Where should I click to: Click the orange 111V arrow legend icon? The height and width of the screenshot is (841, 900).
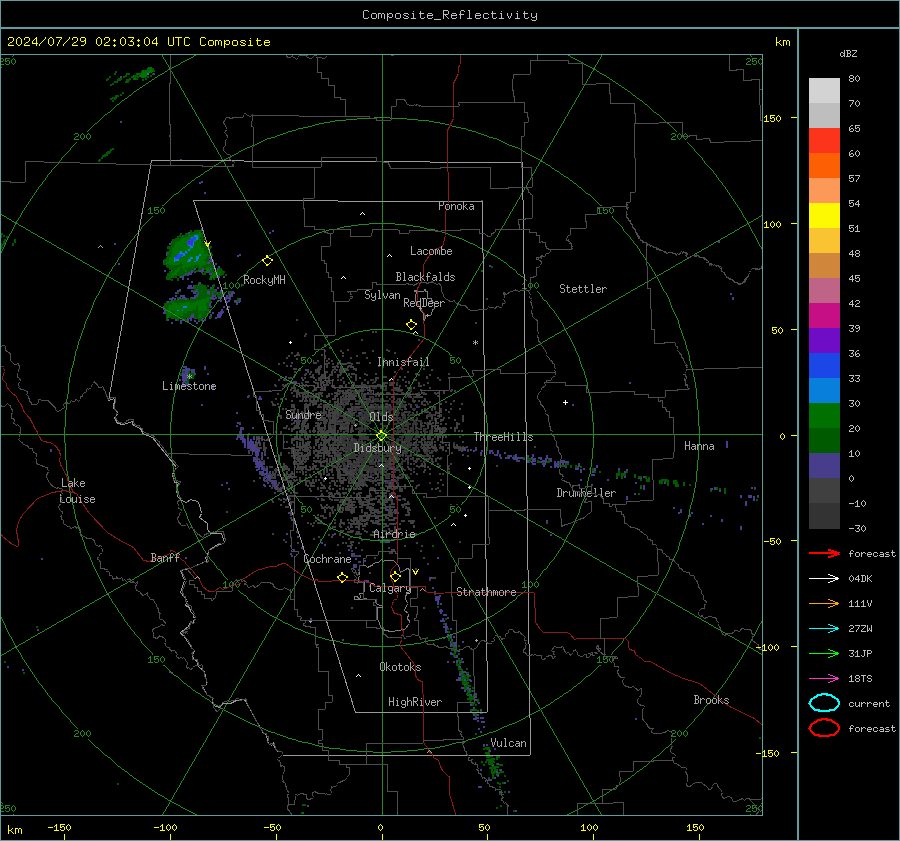pyautogui.click(x=824, y=603)
